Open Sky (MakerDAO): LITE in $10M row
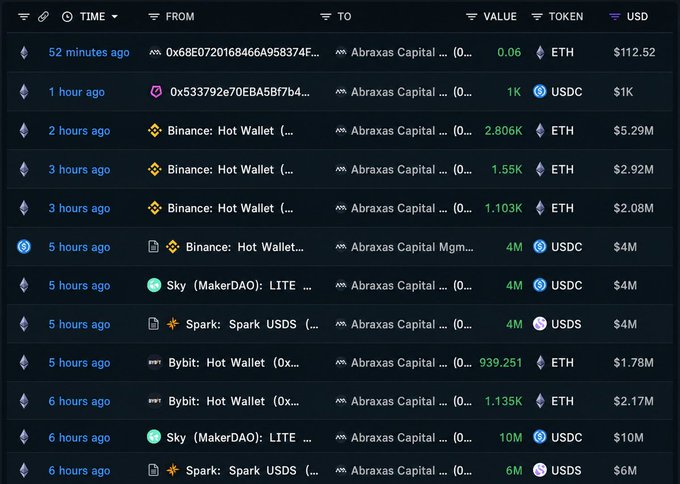The width and height of the screenshot is (680, 484). [x=239, y=438]
